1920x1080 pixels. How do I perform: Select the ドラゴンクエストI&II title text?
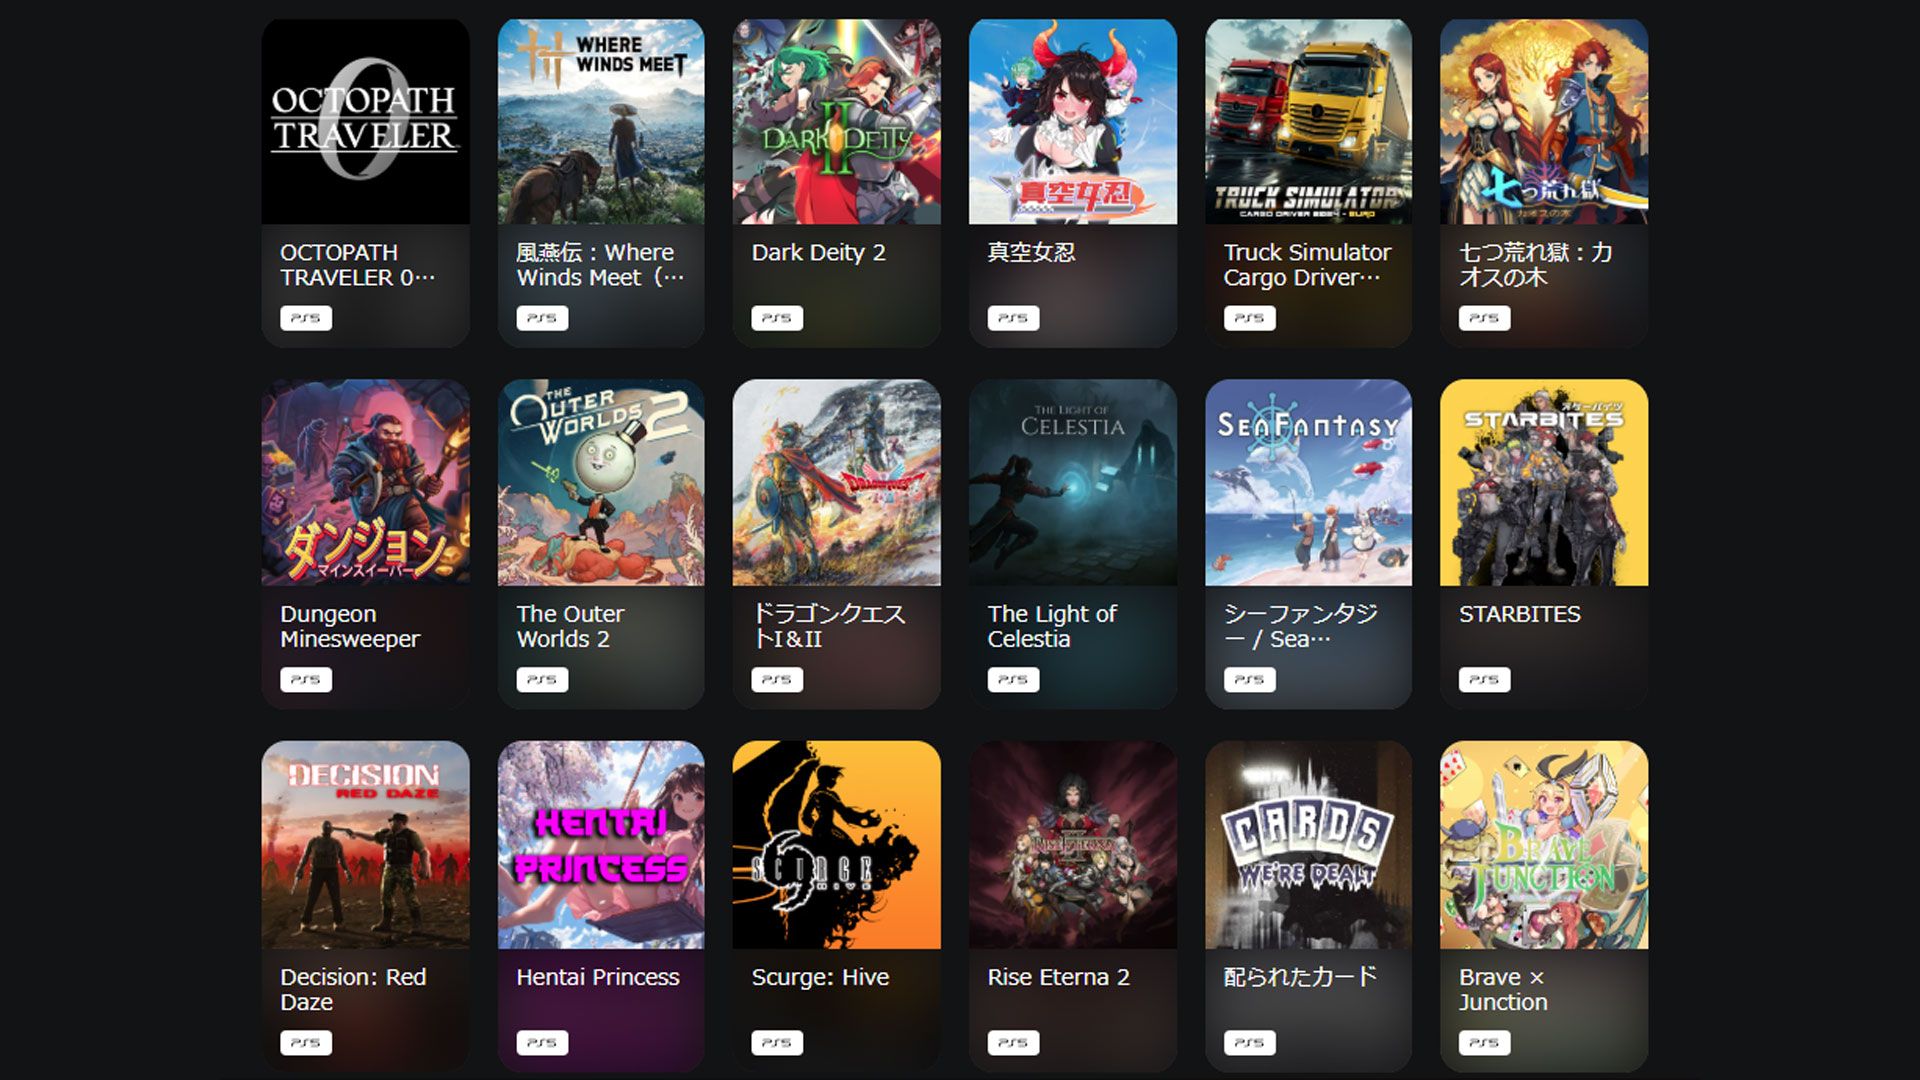click(828, 626)
